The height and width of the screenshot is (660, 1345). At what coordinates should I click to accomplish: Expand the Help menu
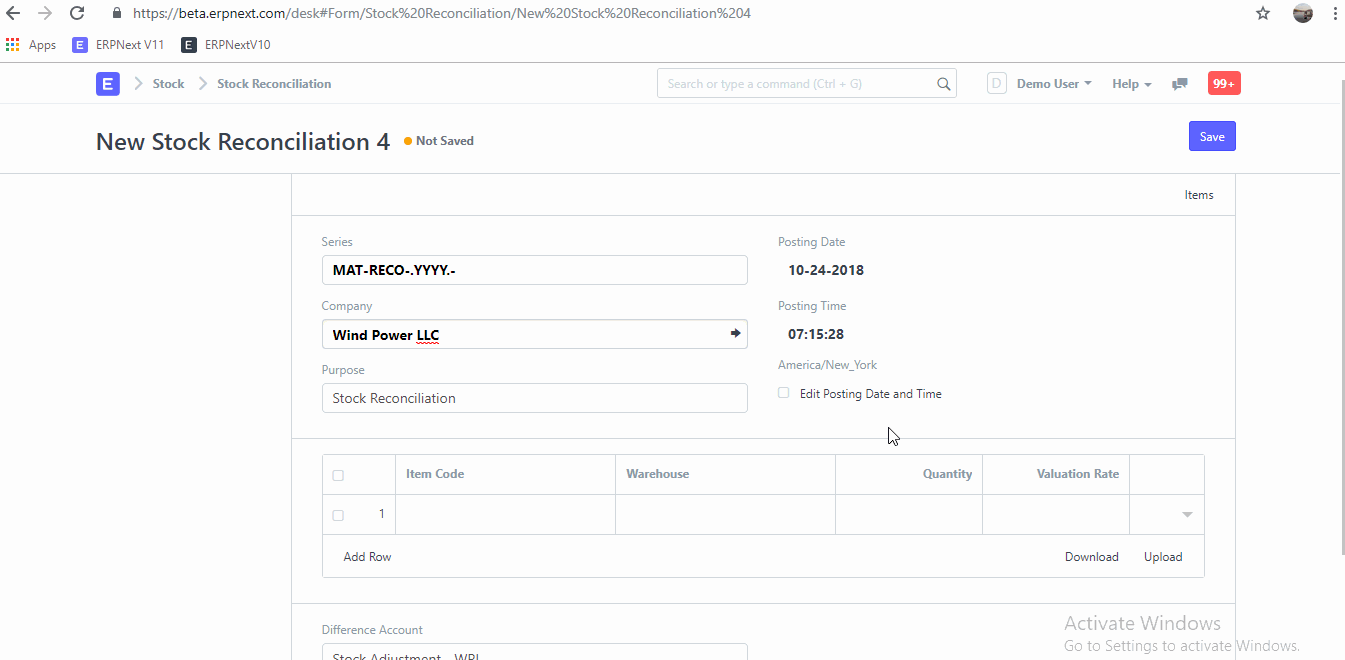(1130, 83)
